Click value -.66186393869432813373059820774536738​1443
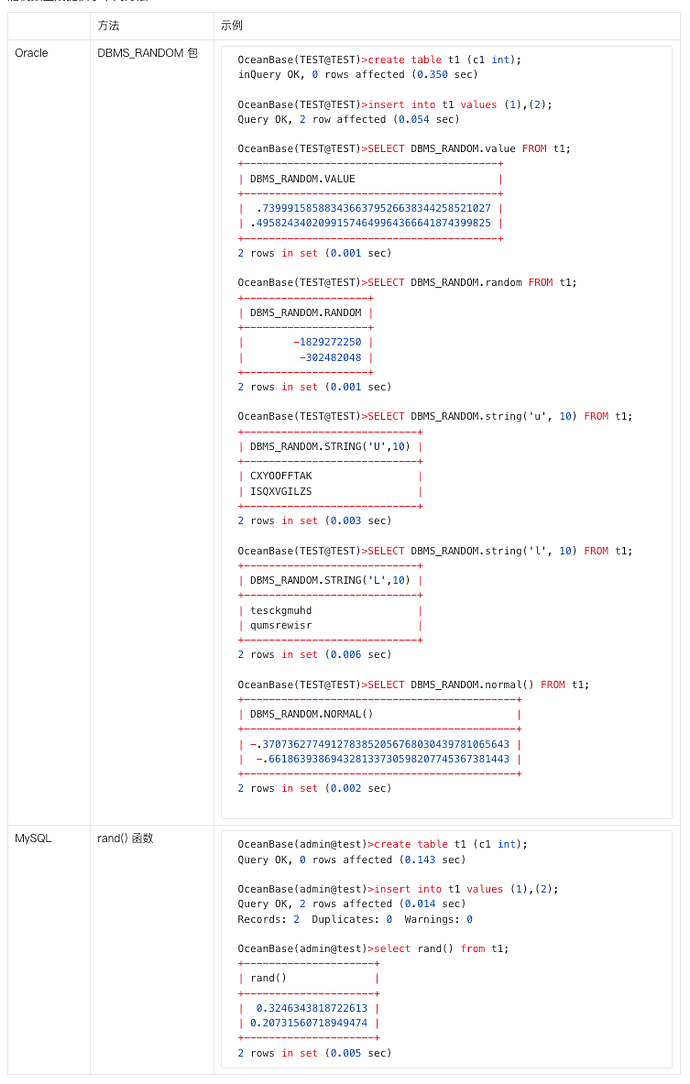The height and width of the screenshot is (1084, 690). coord(383,759)
